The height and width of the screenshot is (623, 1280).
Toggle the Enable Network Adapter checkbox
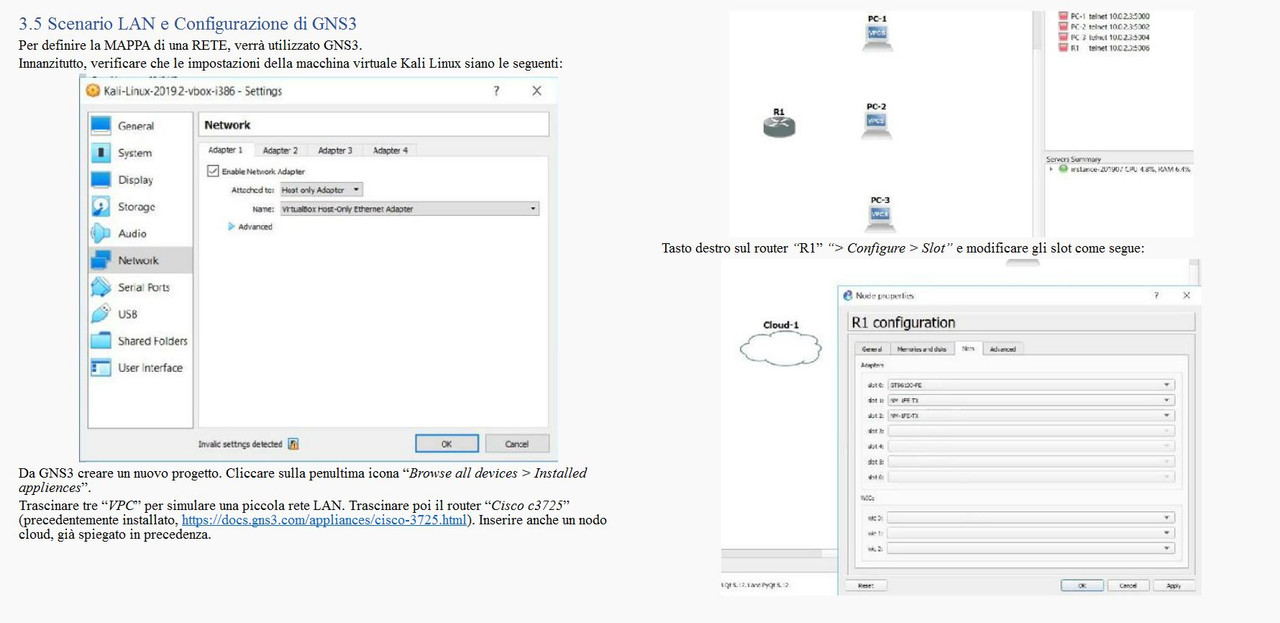coord(212,171)
